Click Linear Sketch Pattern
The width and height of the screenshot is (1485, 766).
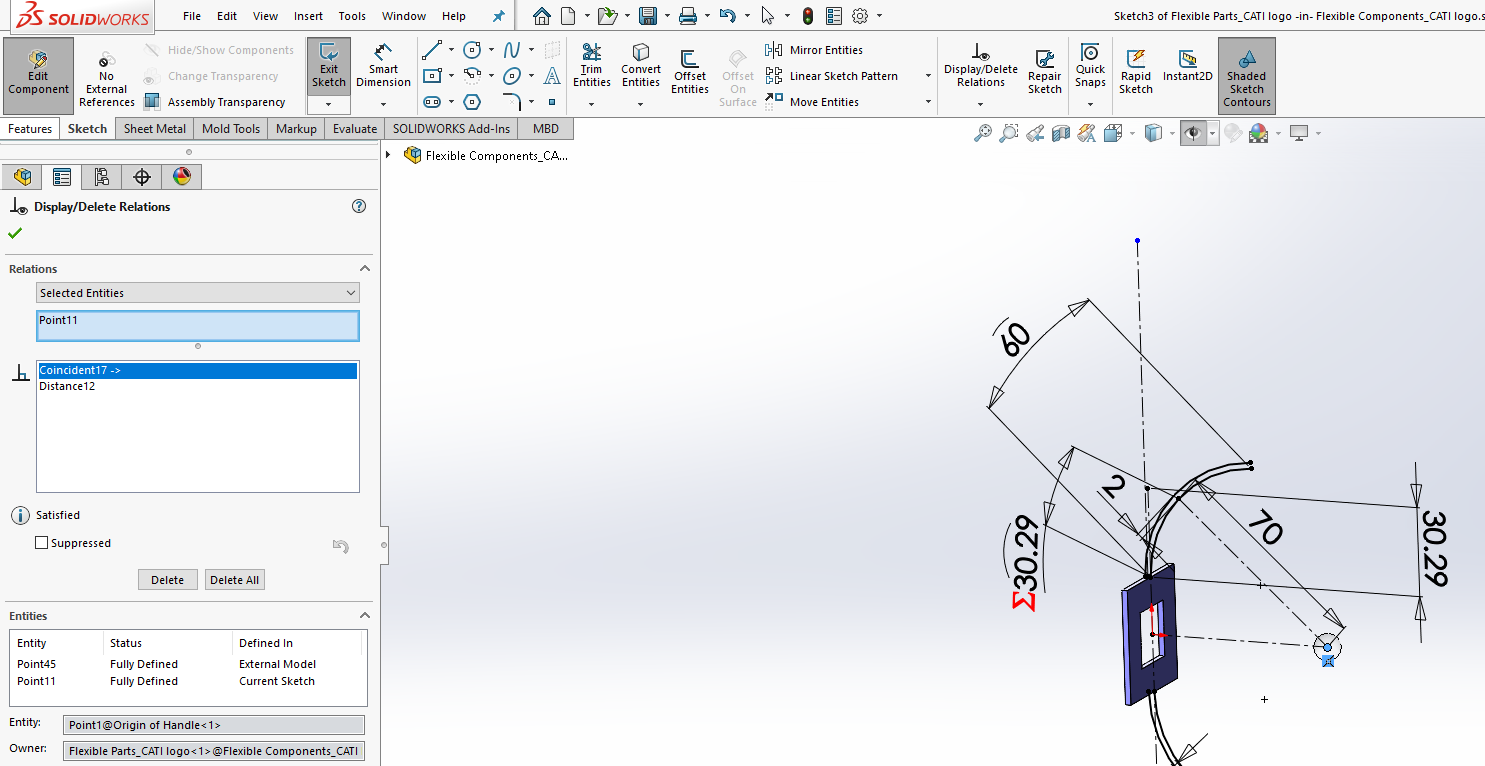pos(832,76)
